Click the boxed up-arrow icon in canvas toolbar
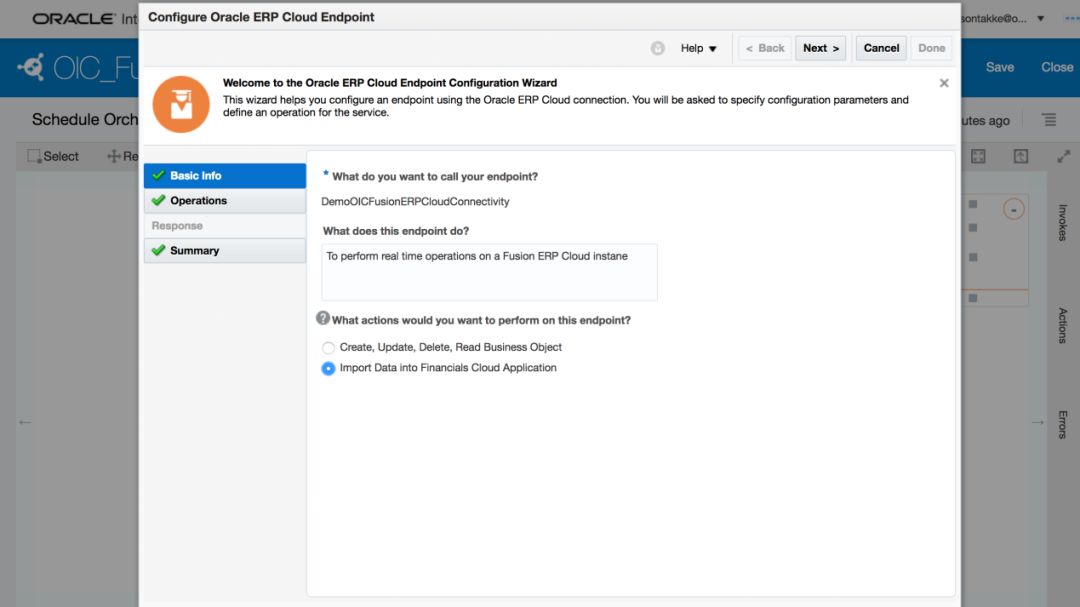The height and width of the screenshot is (607, 1080). tap(1021, 156)
